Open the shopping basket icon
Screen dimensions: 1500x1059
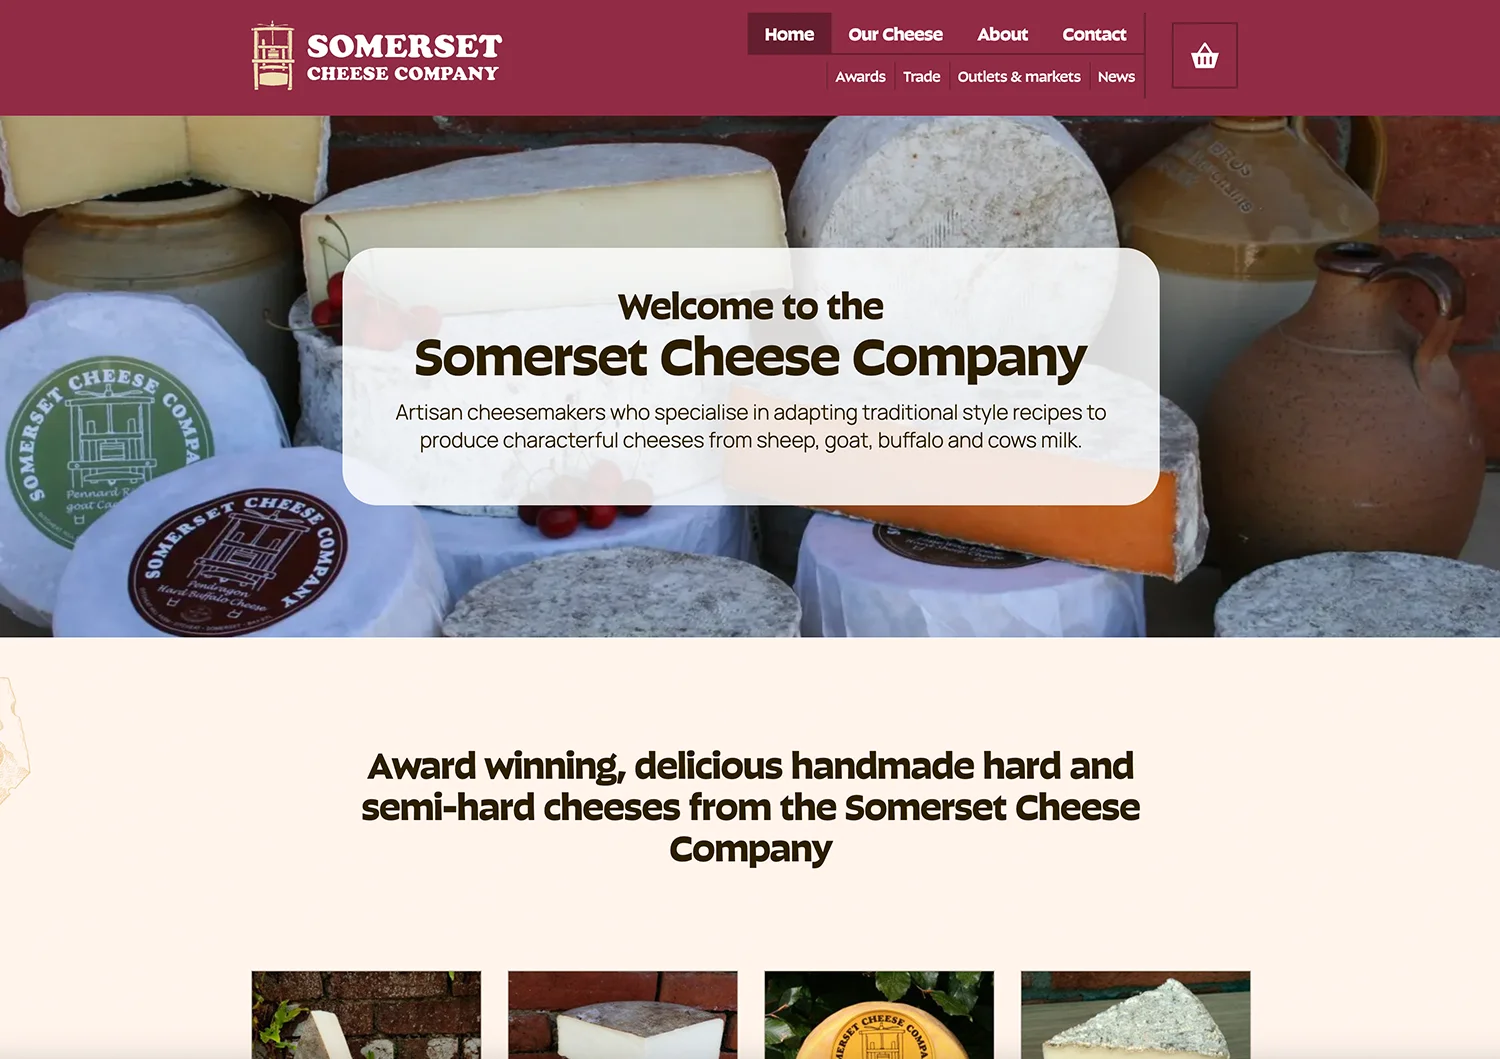pyautogui.click(x=1204, y=56)
